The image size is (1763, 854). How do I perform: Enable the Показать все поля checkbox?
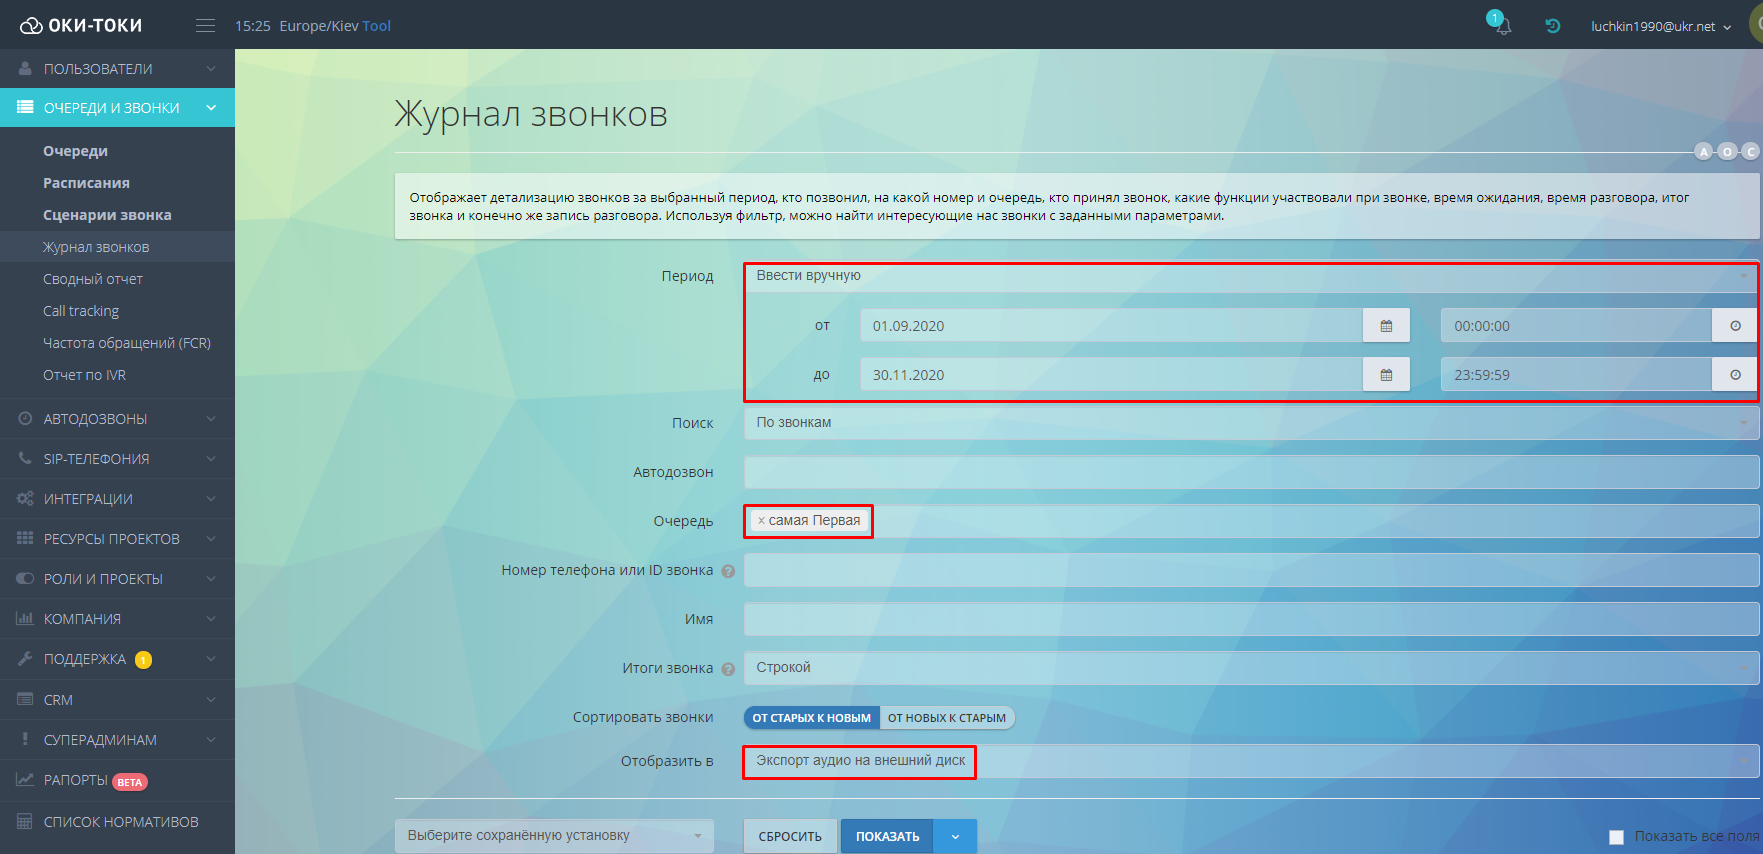1616,837
